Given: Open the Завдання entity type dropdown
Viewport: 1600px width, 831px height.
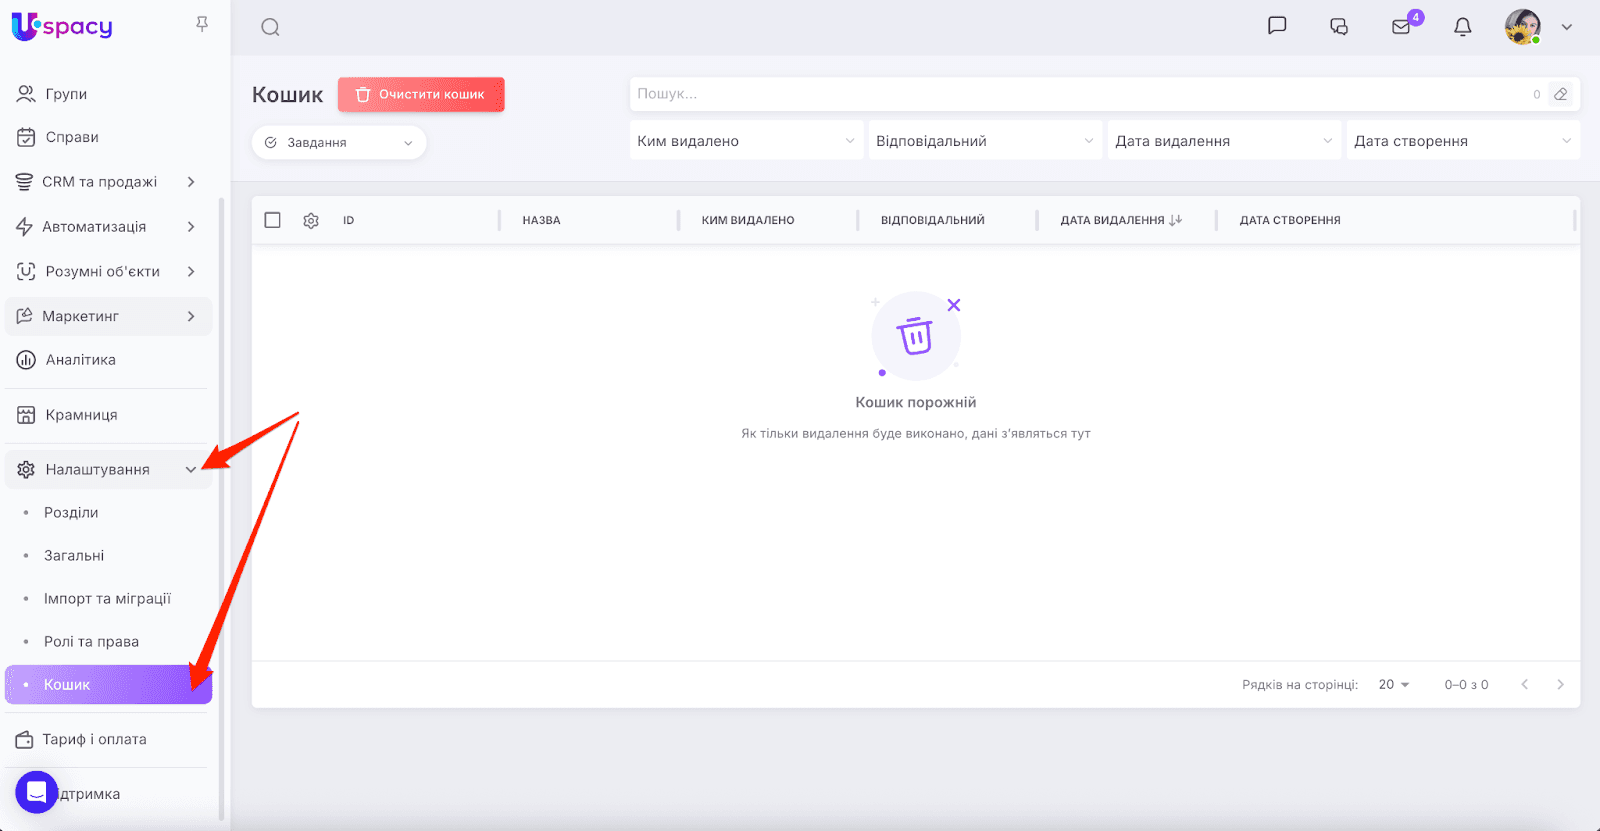Looking at the screenshot, I should click(x=339, y=143).
